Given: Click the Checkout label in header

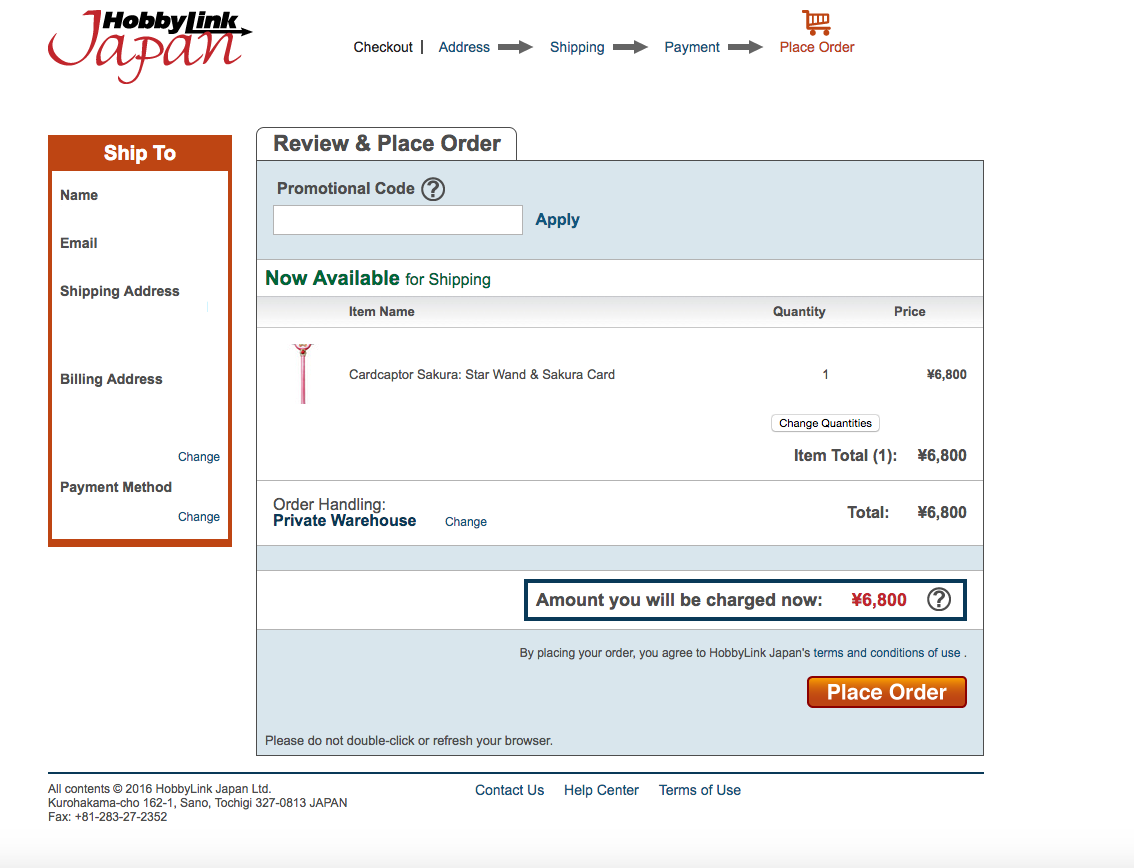Looking at the screenshot, I should click(383, 47).
